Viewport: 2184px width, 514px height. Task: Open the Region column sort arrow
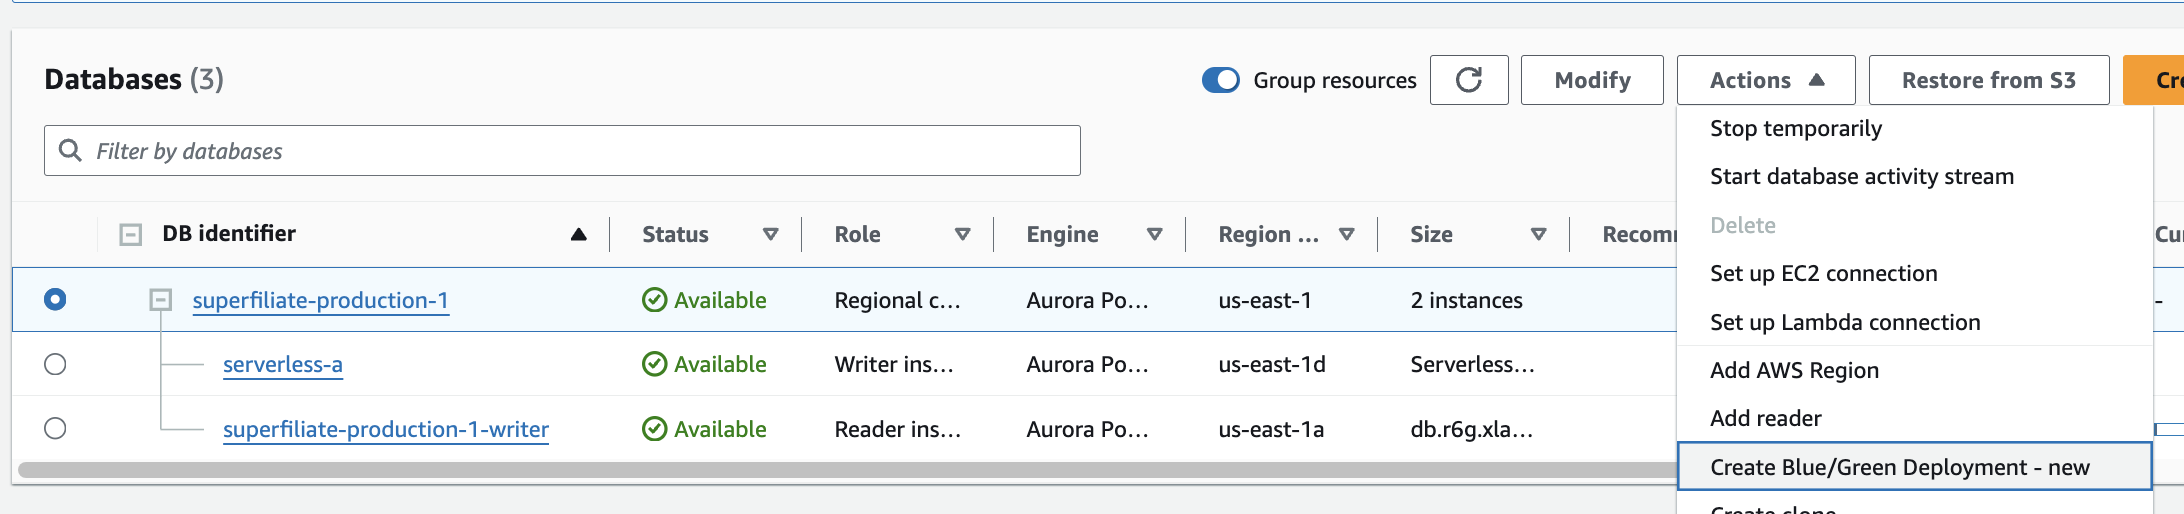pyautogui.click(x=1346, y=234)
